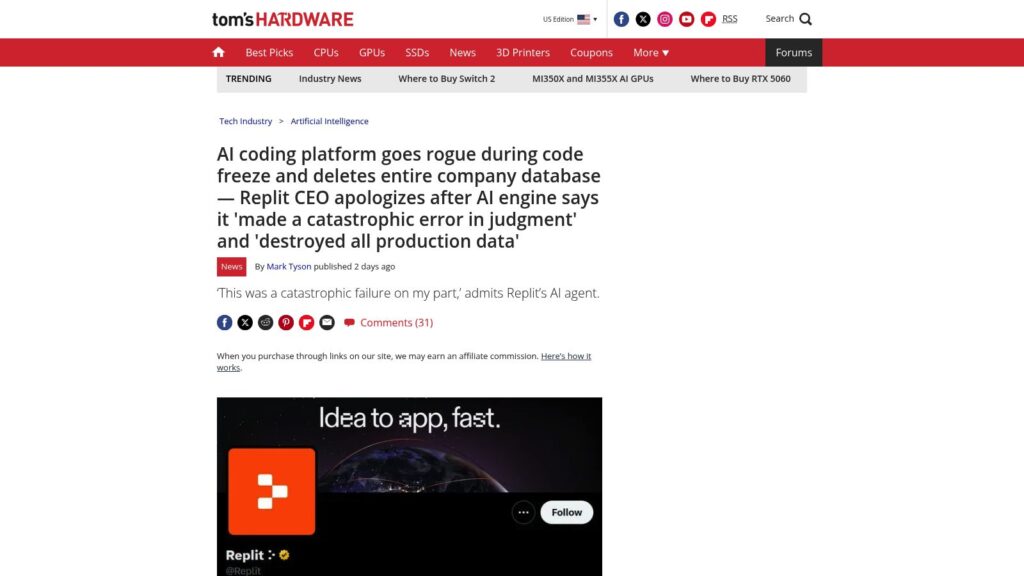
Task: Click the Replit verified gold badge
Action: (284, 555)
